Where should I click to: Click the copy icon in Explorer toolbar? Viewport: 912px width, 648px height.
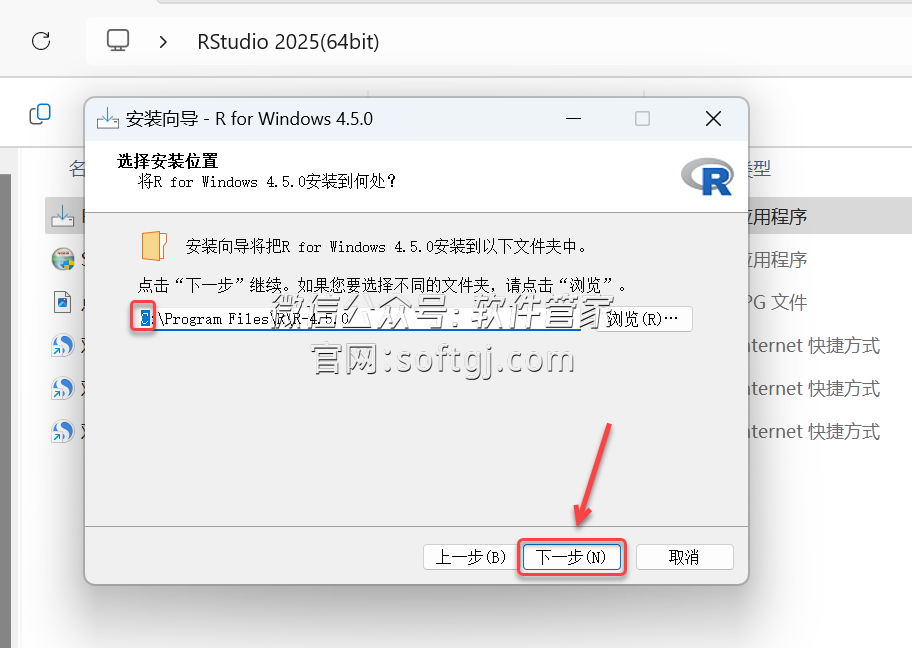click(40, 114)
